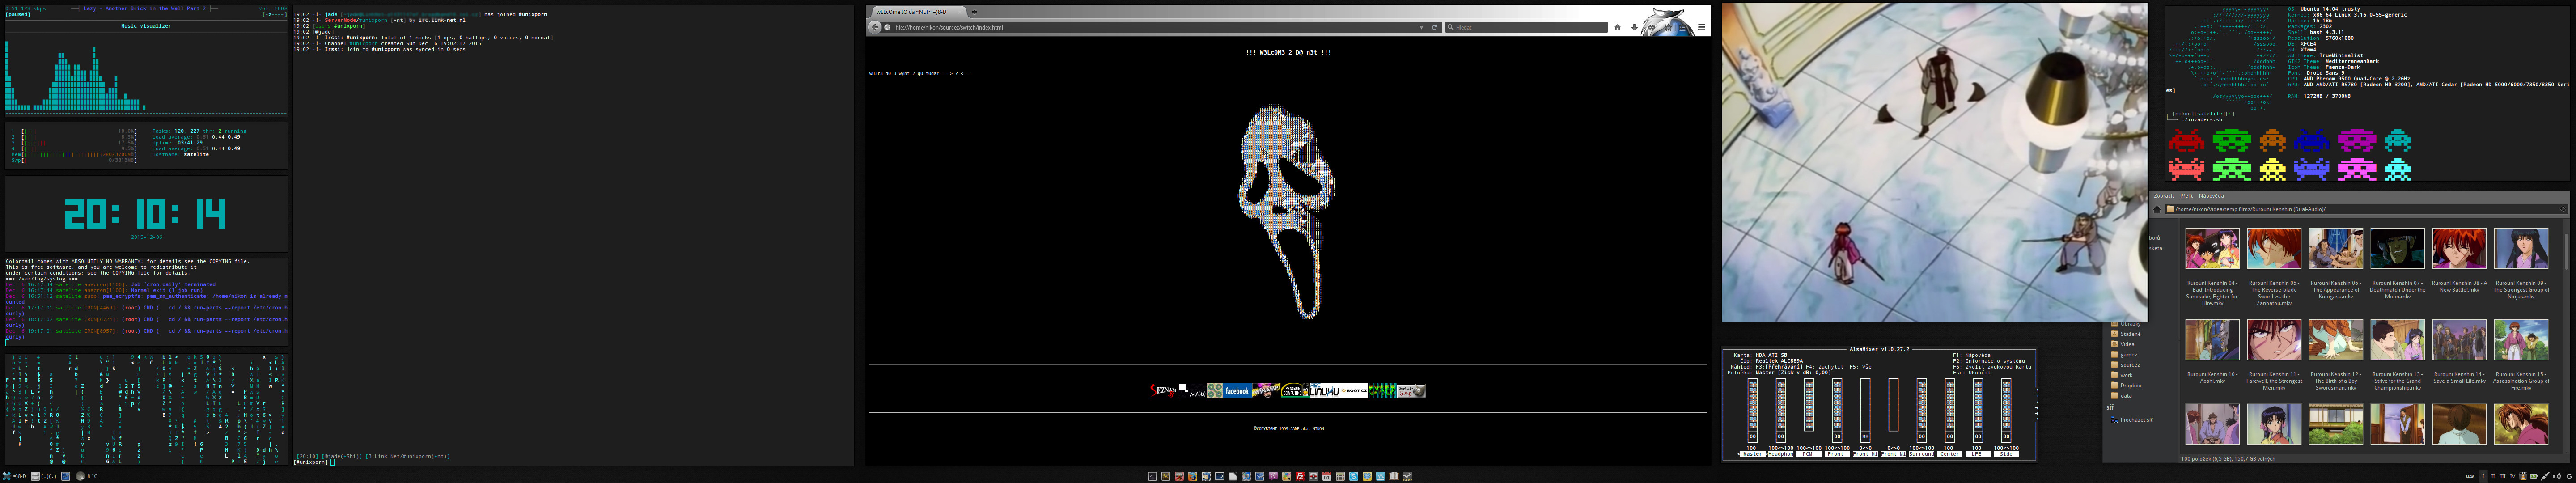Open the Firefox hamburger menu

1702,27
